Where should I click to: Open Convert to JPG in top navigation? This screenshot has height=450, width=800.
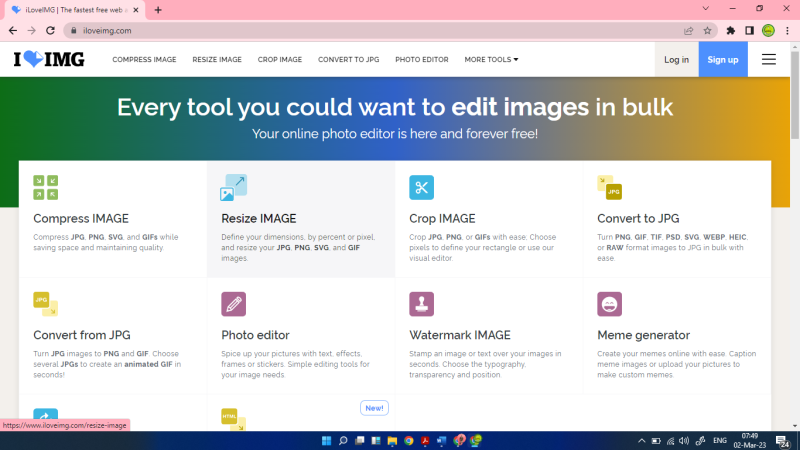tap(348, 60)
